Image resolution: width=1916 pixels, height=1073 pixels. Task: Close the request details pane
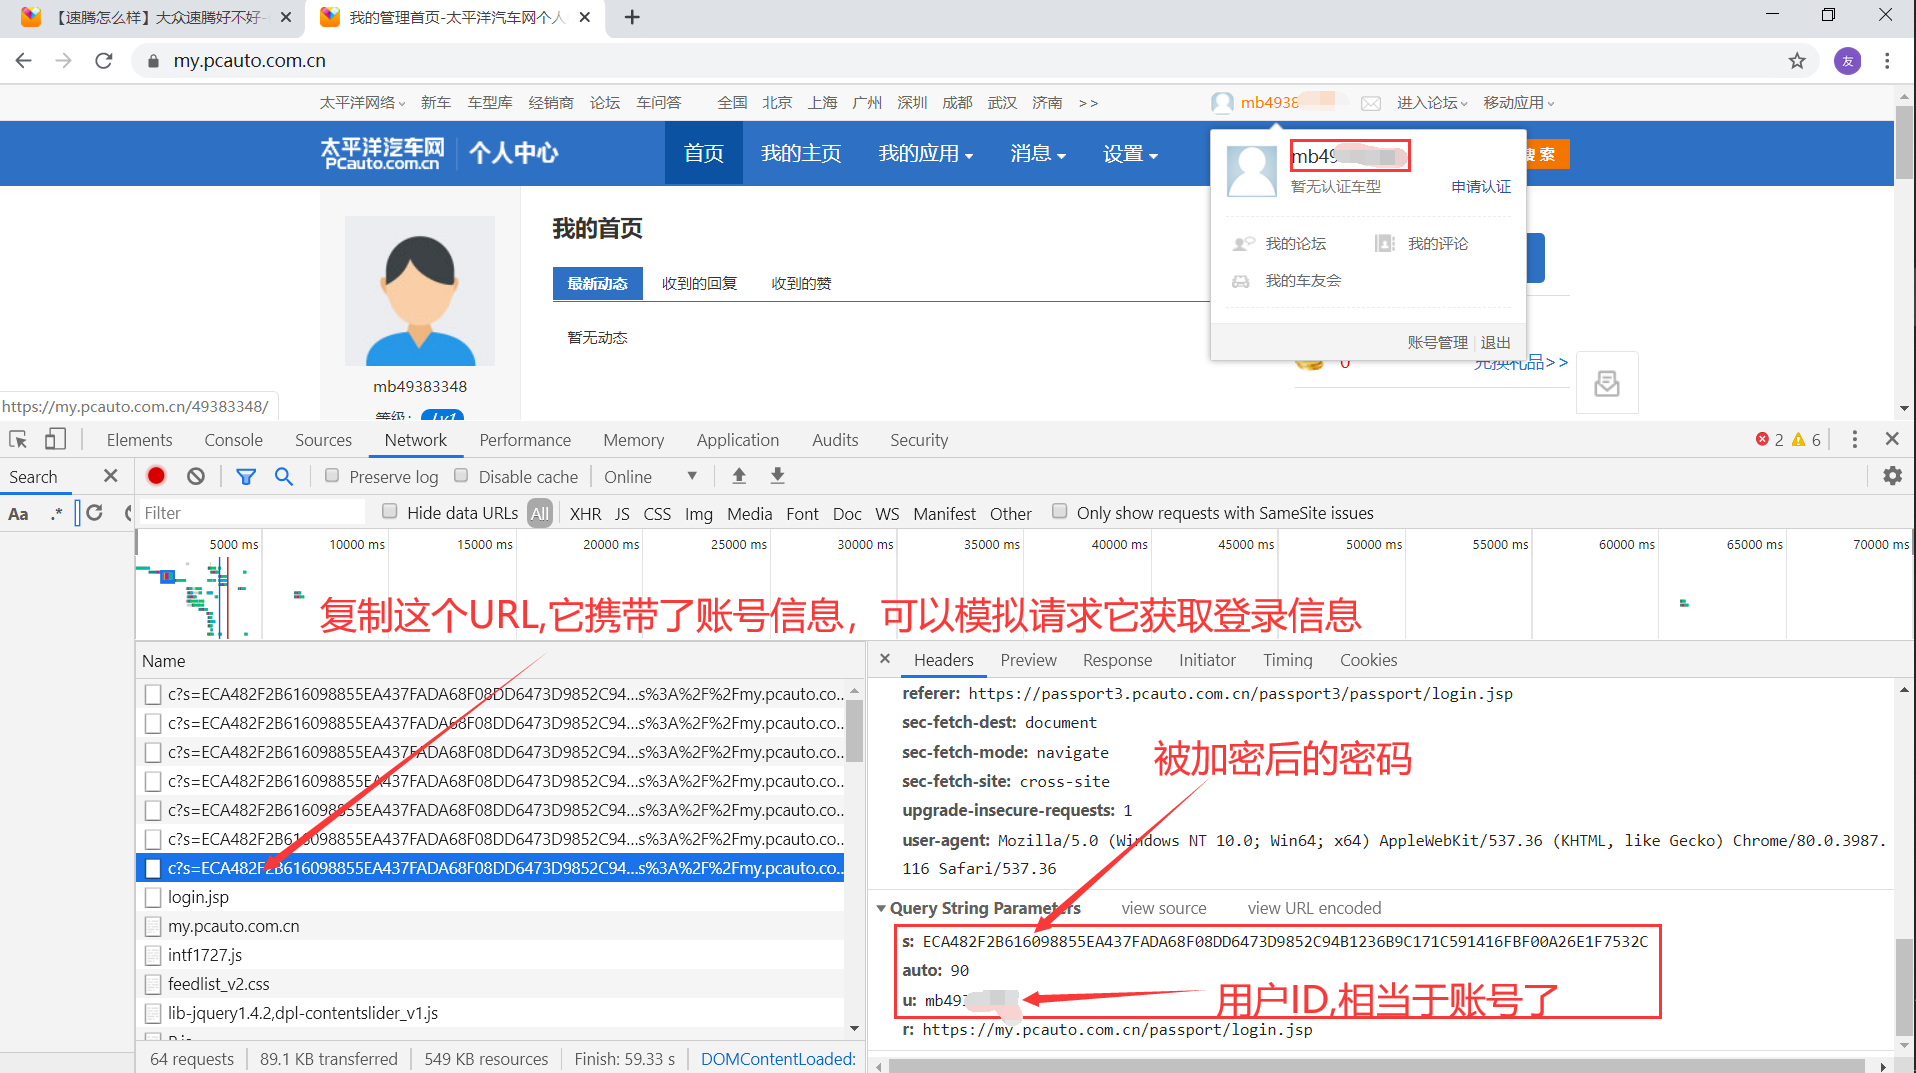pos(885,659)
